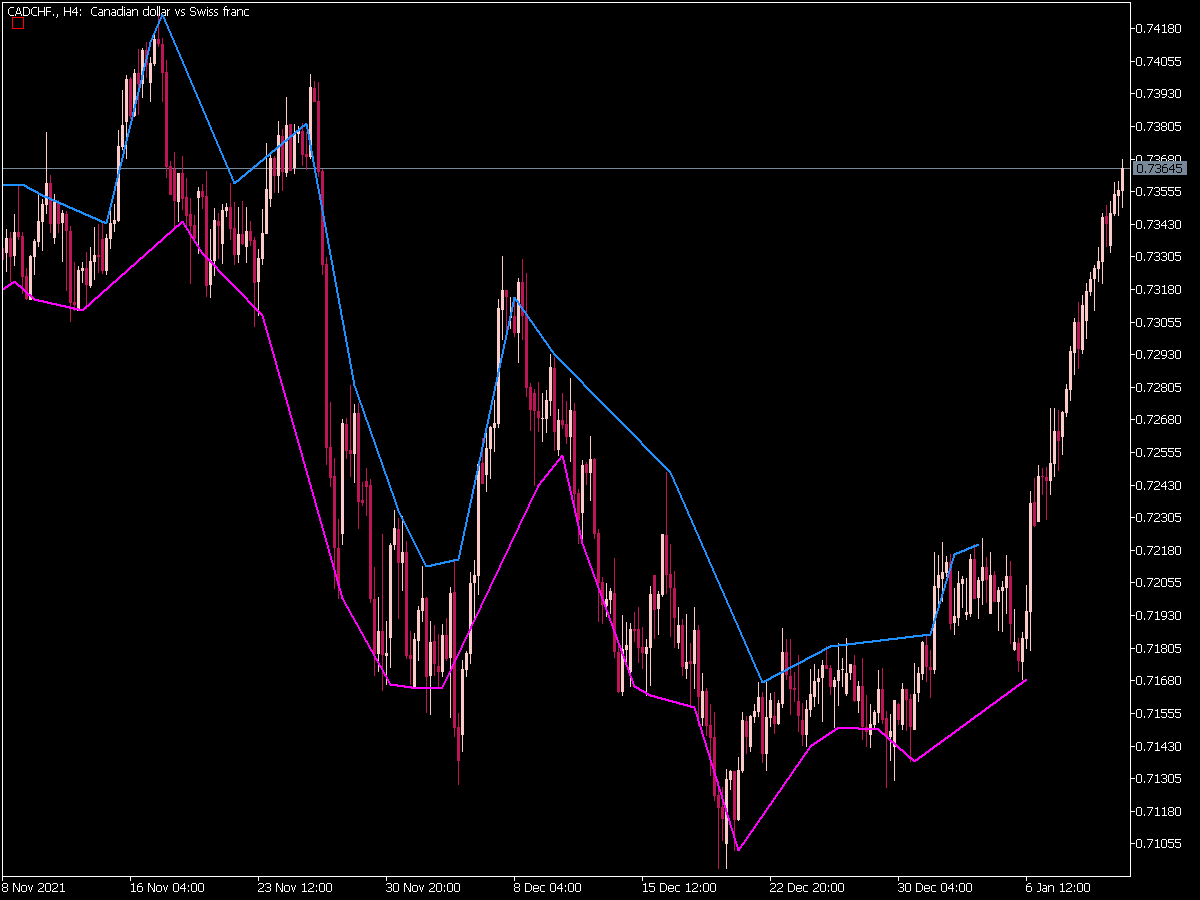Click the 0.73805 price axis label

coord(1160,127)
